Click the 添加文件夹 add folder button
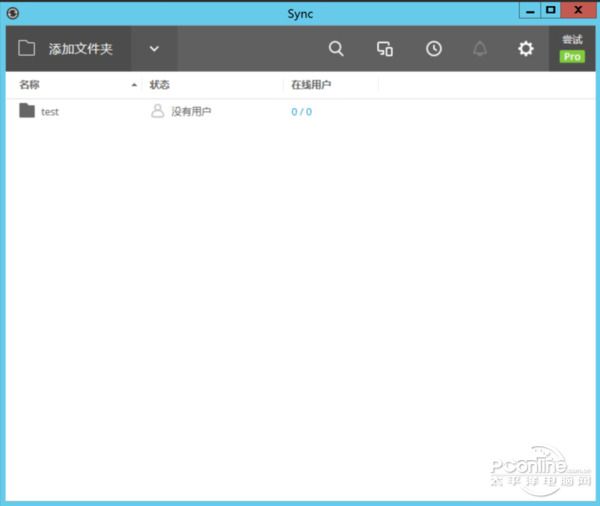Screen dimensions: 600x506 click(x=68, y=49)
